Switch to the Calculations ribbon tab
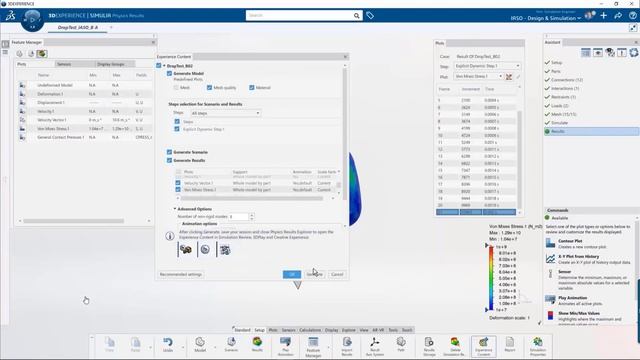640x360 pixels. coord(310,330)
